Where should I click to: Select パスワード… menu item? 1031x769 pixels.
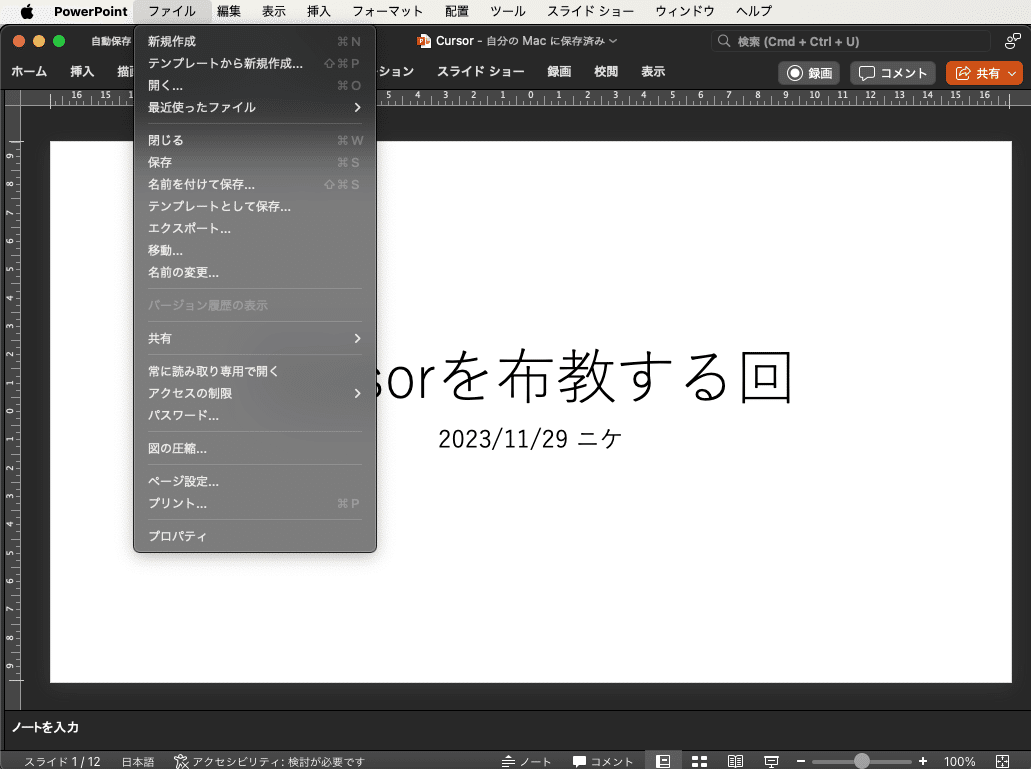[x=254, y=415]
